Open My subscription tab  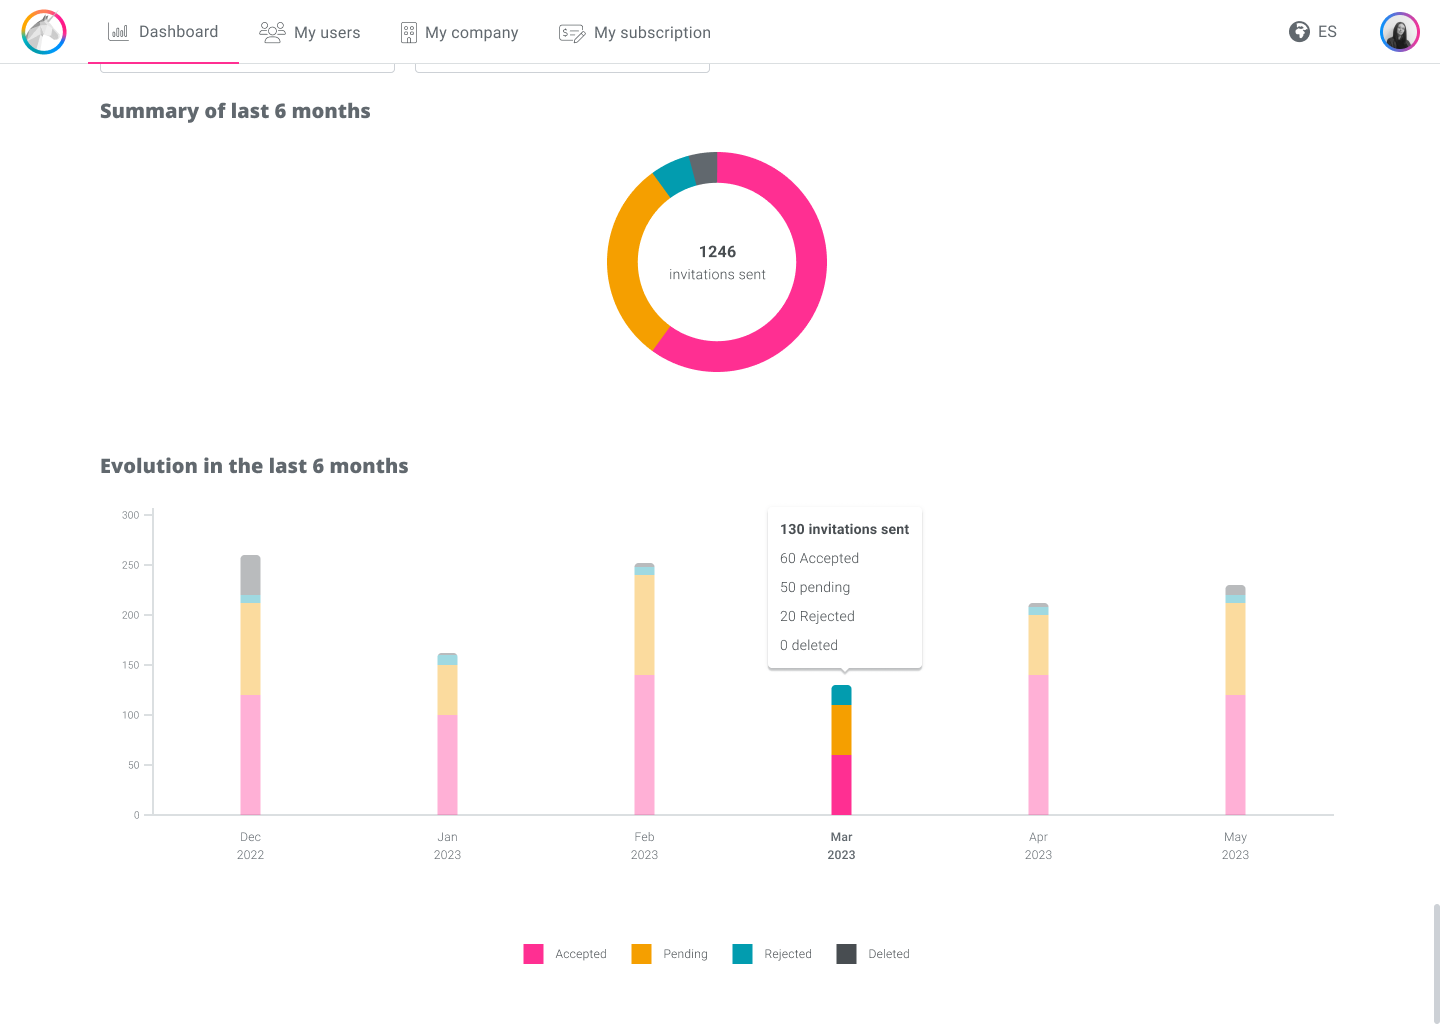[x=635, y=32]
